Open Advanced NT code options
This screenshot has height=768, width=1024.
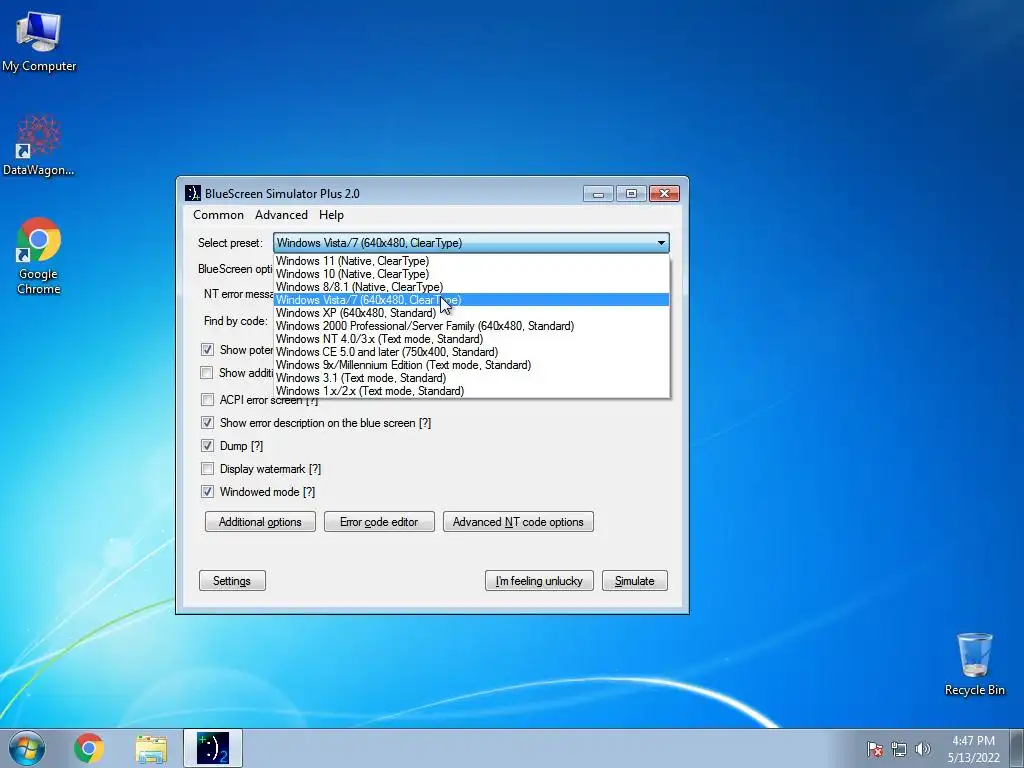tap(518, 522)
